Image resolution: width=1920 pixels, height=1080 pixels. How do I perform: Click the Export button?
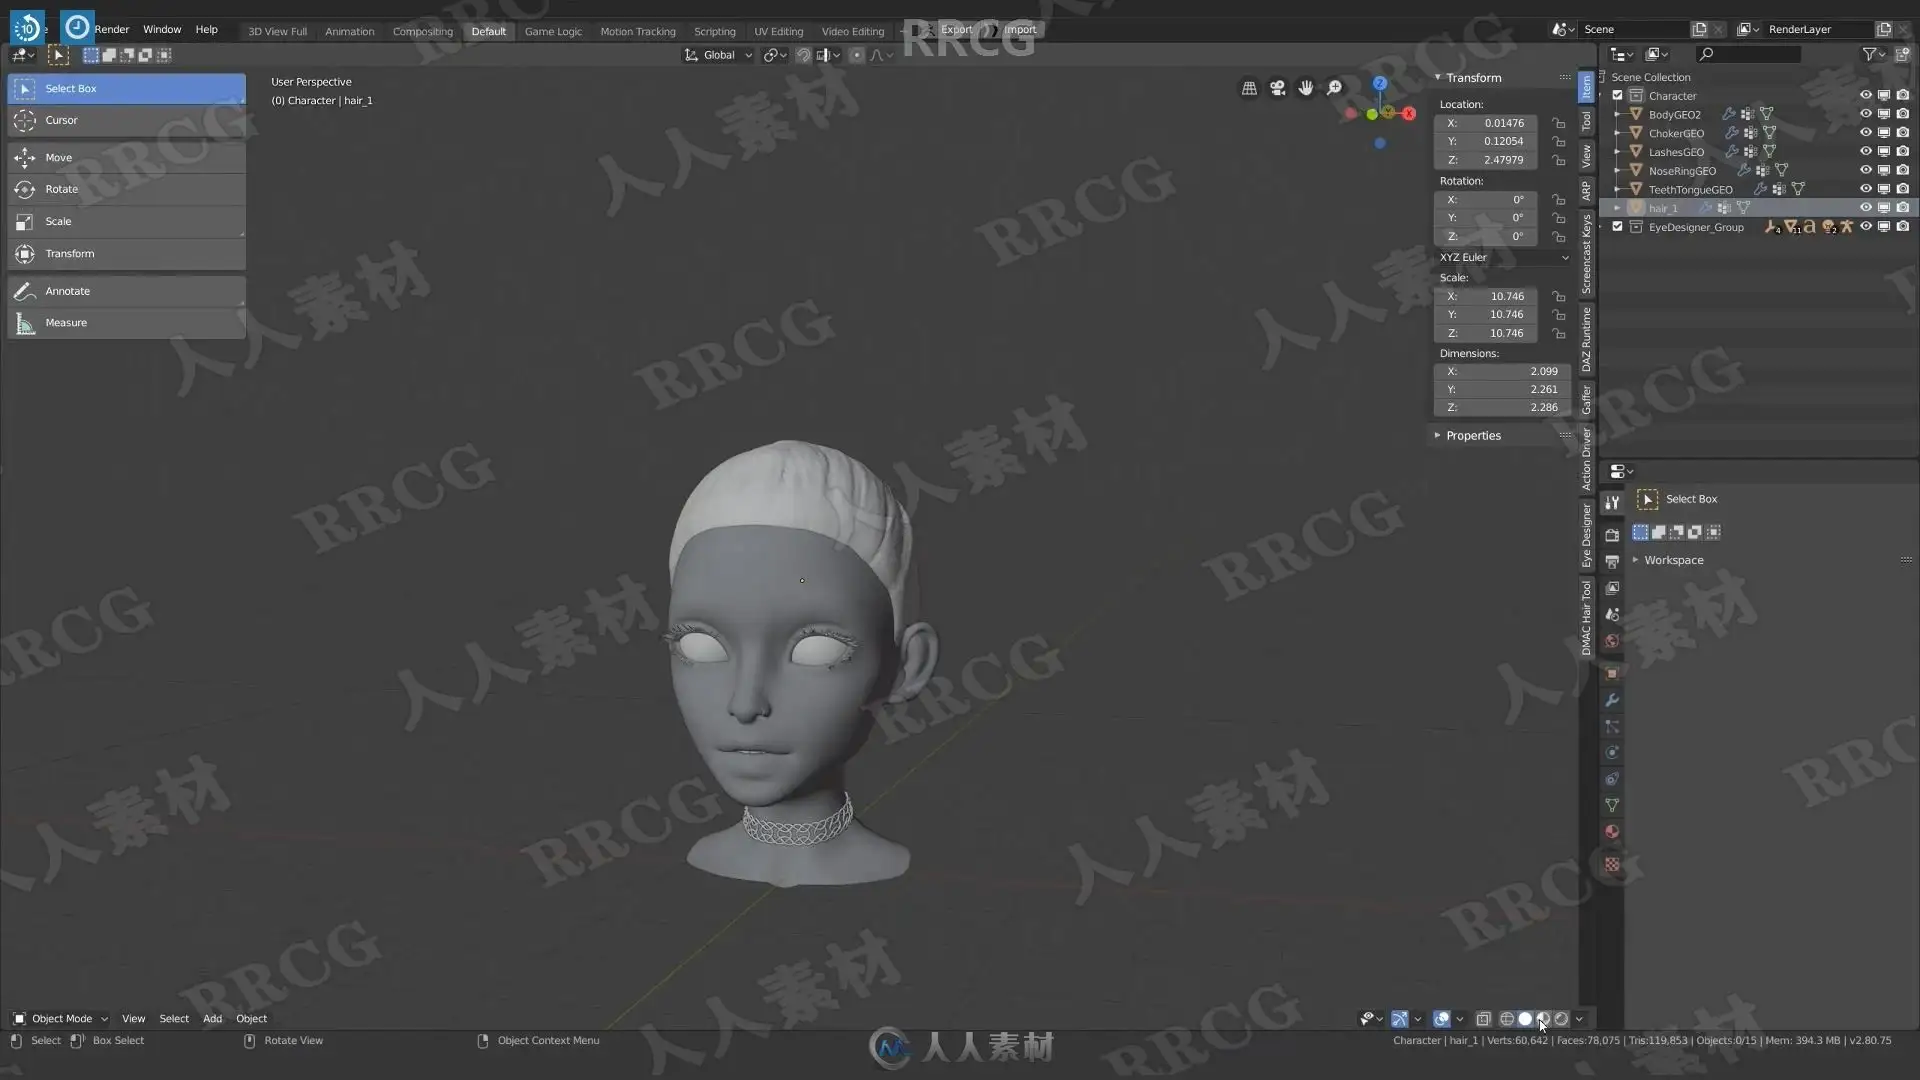point(955,30)
